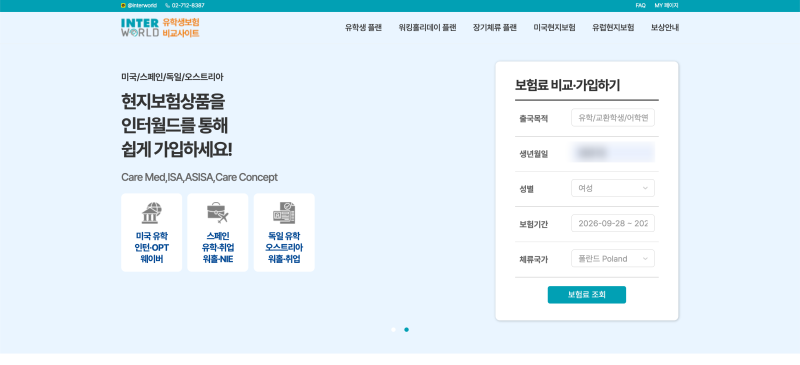This screenshot has height=365, width=800.
Task: Select the 독일 유학 오스트리아 워홀·취업 card
Action: (x=284, y=232)
